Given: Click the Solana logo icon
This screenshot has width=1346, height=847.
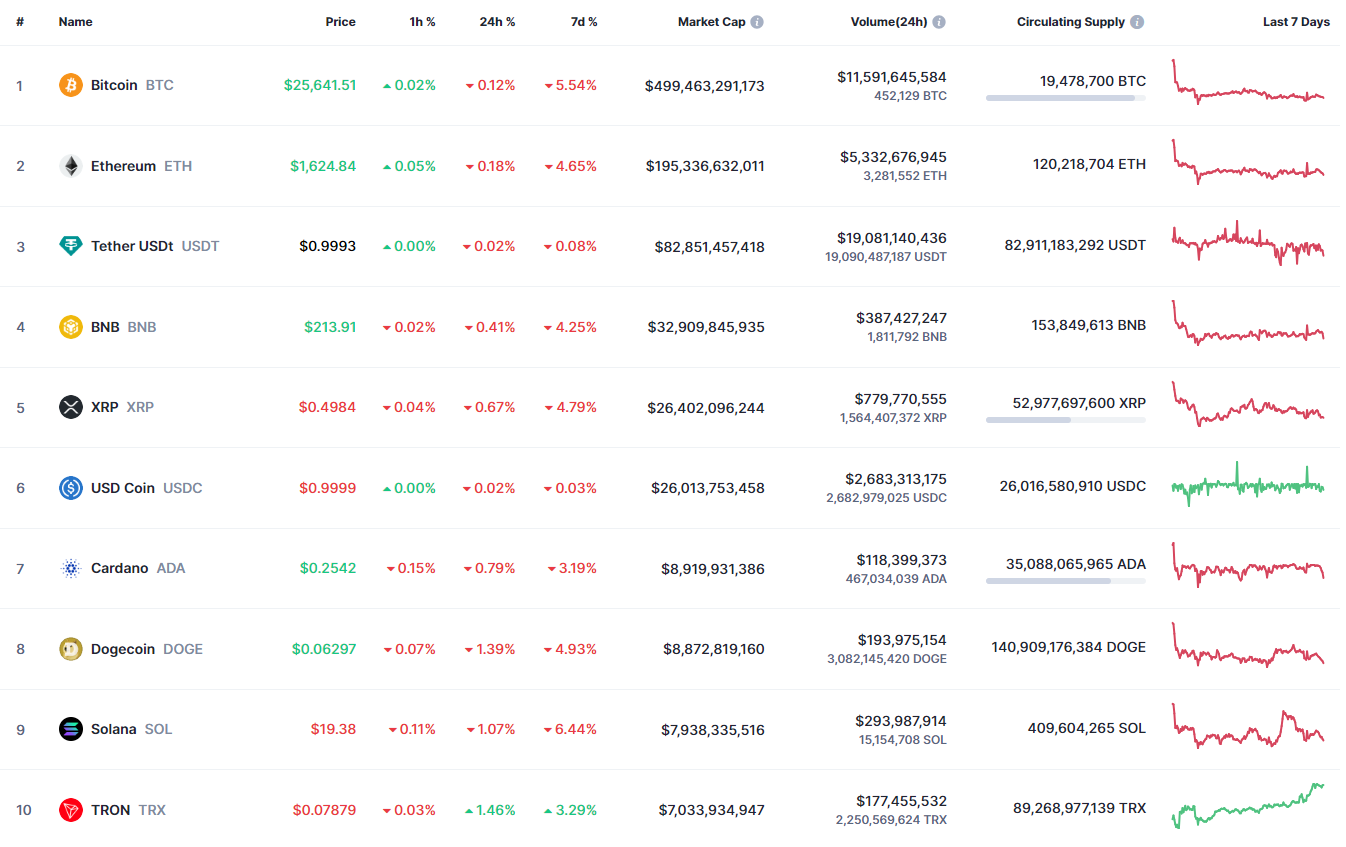Looking at the screenshot, I should [70, 729].
